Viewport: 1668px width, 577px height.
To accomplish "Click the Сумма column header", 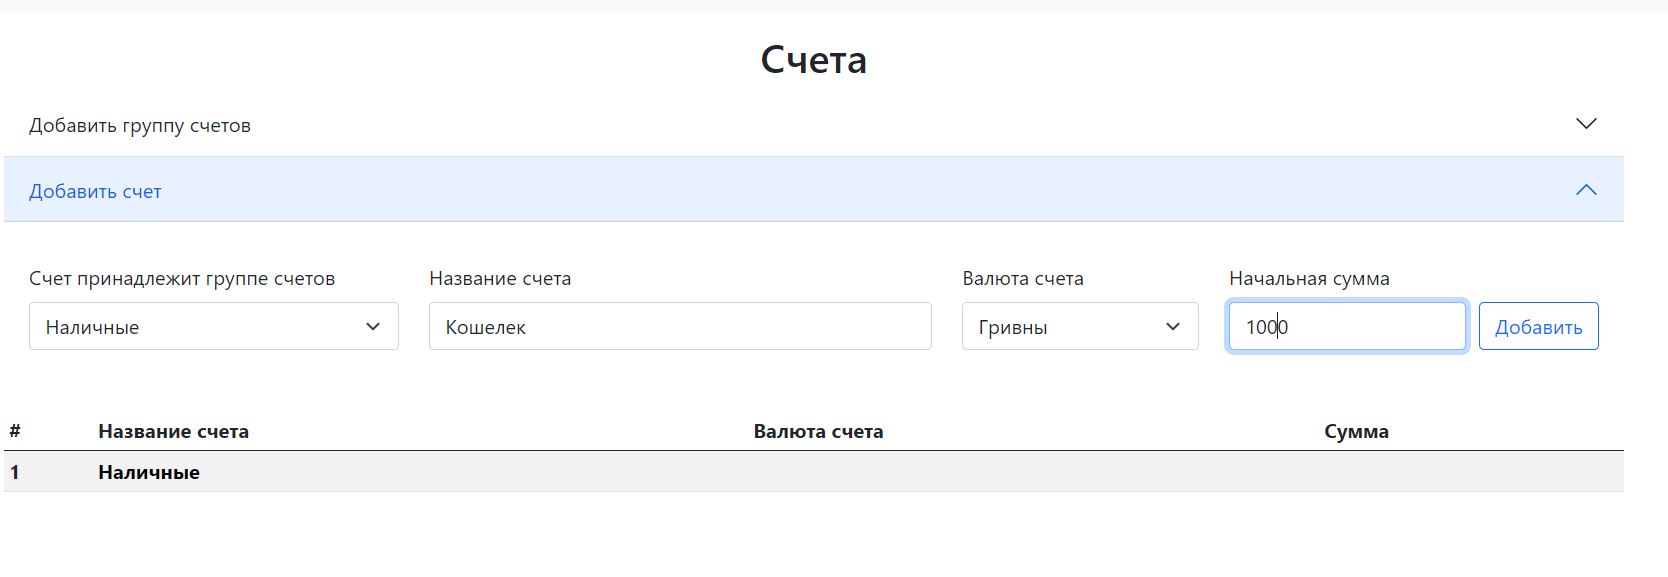I will (x=1356, y=432).
